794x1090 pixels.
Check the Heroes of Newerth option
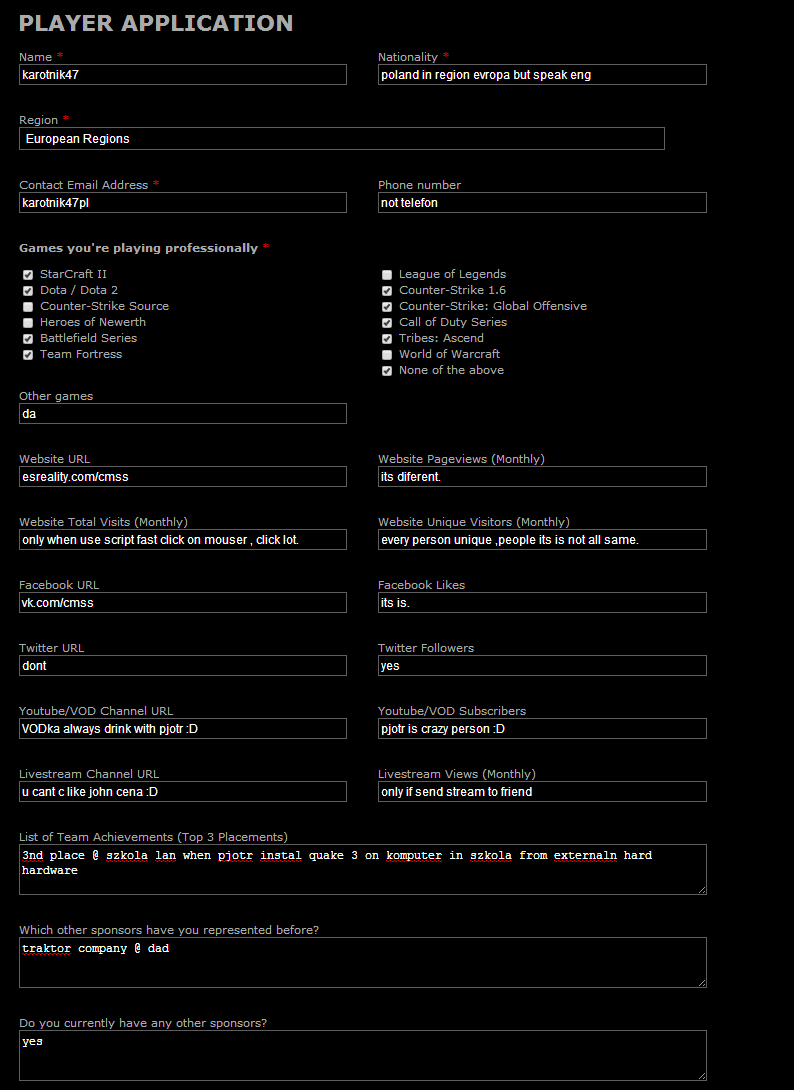(x=28, y=322)
